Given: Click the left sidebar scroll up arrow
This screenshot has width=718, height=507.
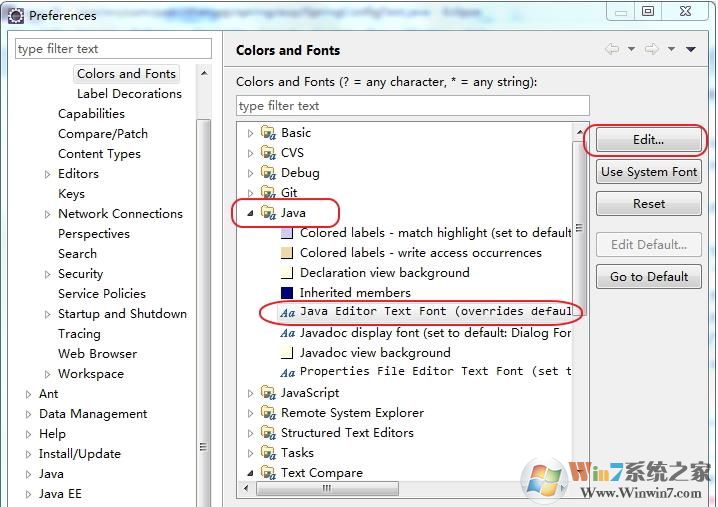Looking at the screenshot, I should 204,73.
